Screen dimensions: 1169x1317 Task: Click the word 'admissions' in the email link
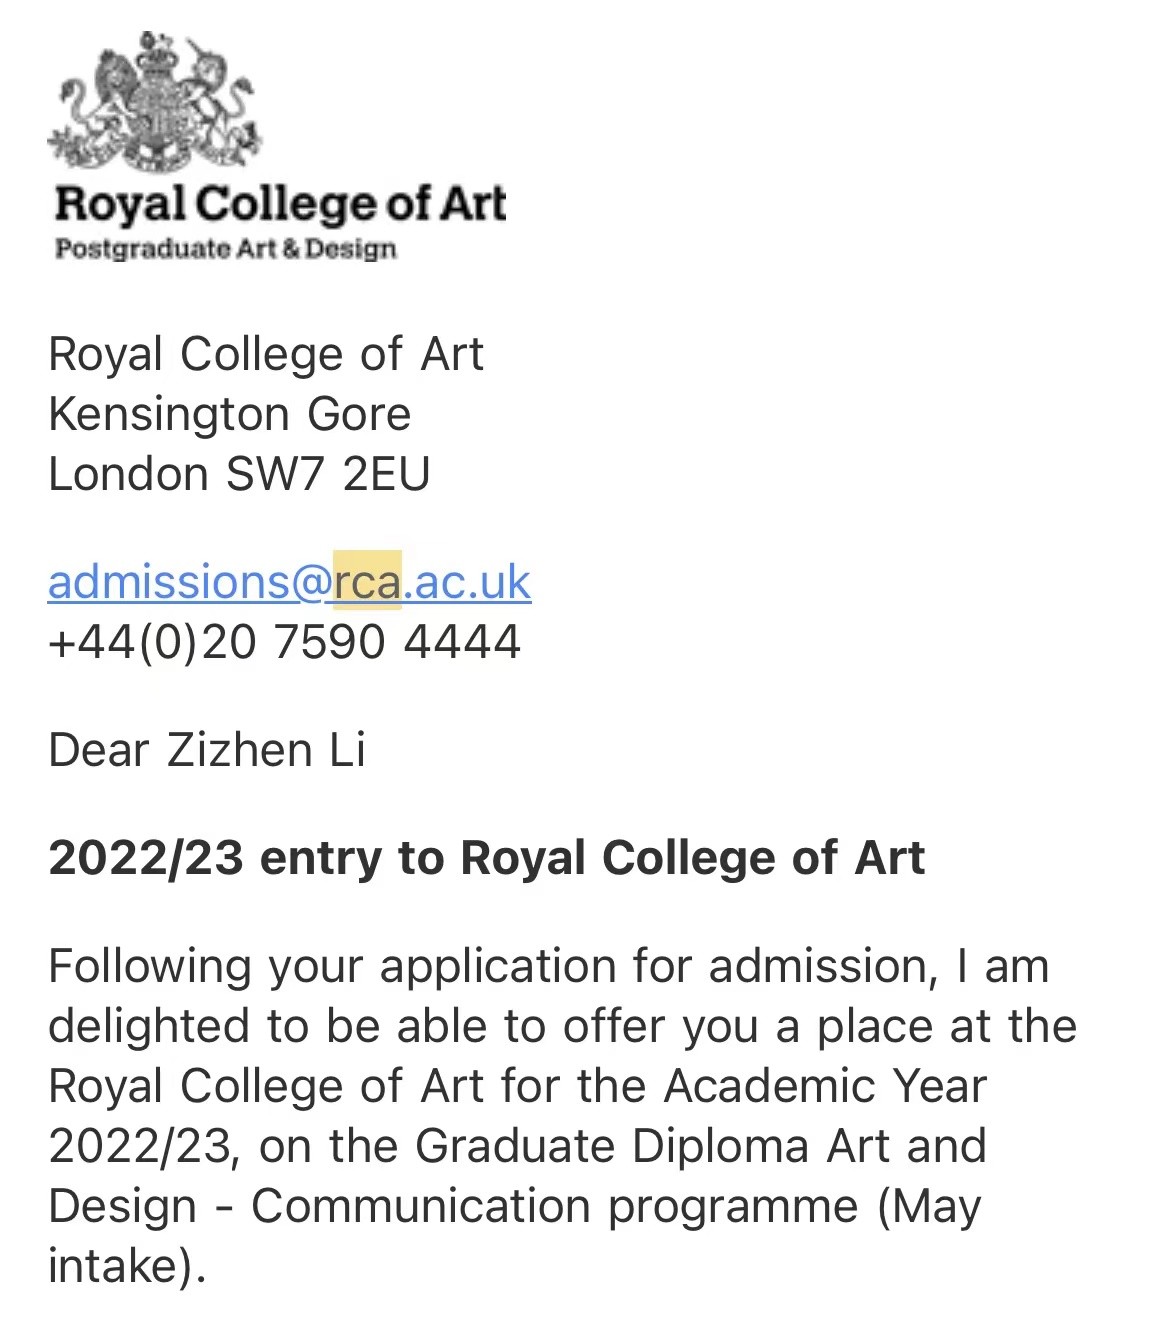pyautogui.click(x=169, y=582)
